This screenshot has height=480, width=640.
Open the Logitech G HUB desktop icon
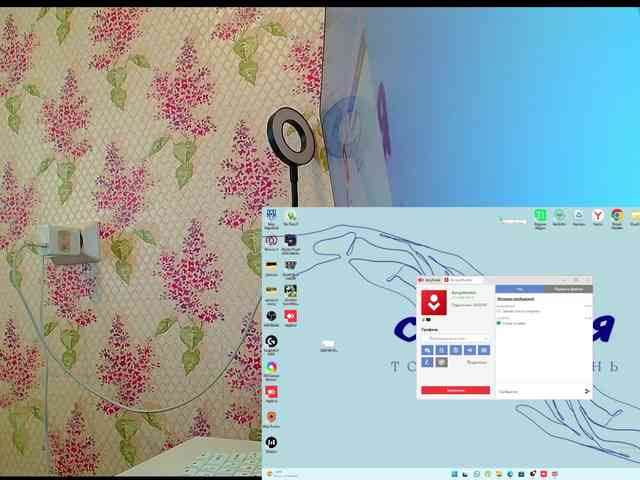[x=271, y=344]
